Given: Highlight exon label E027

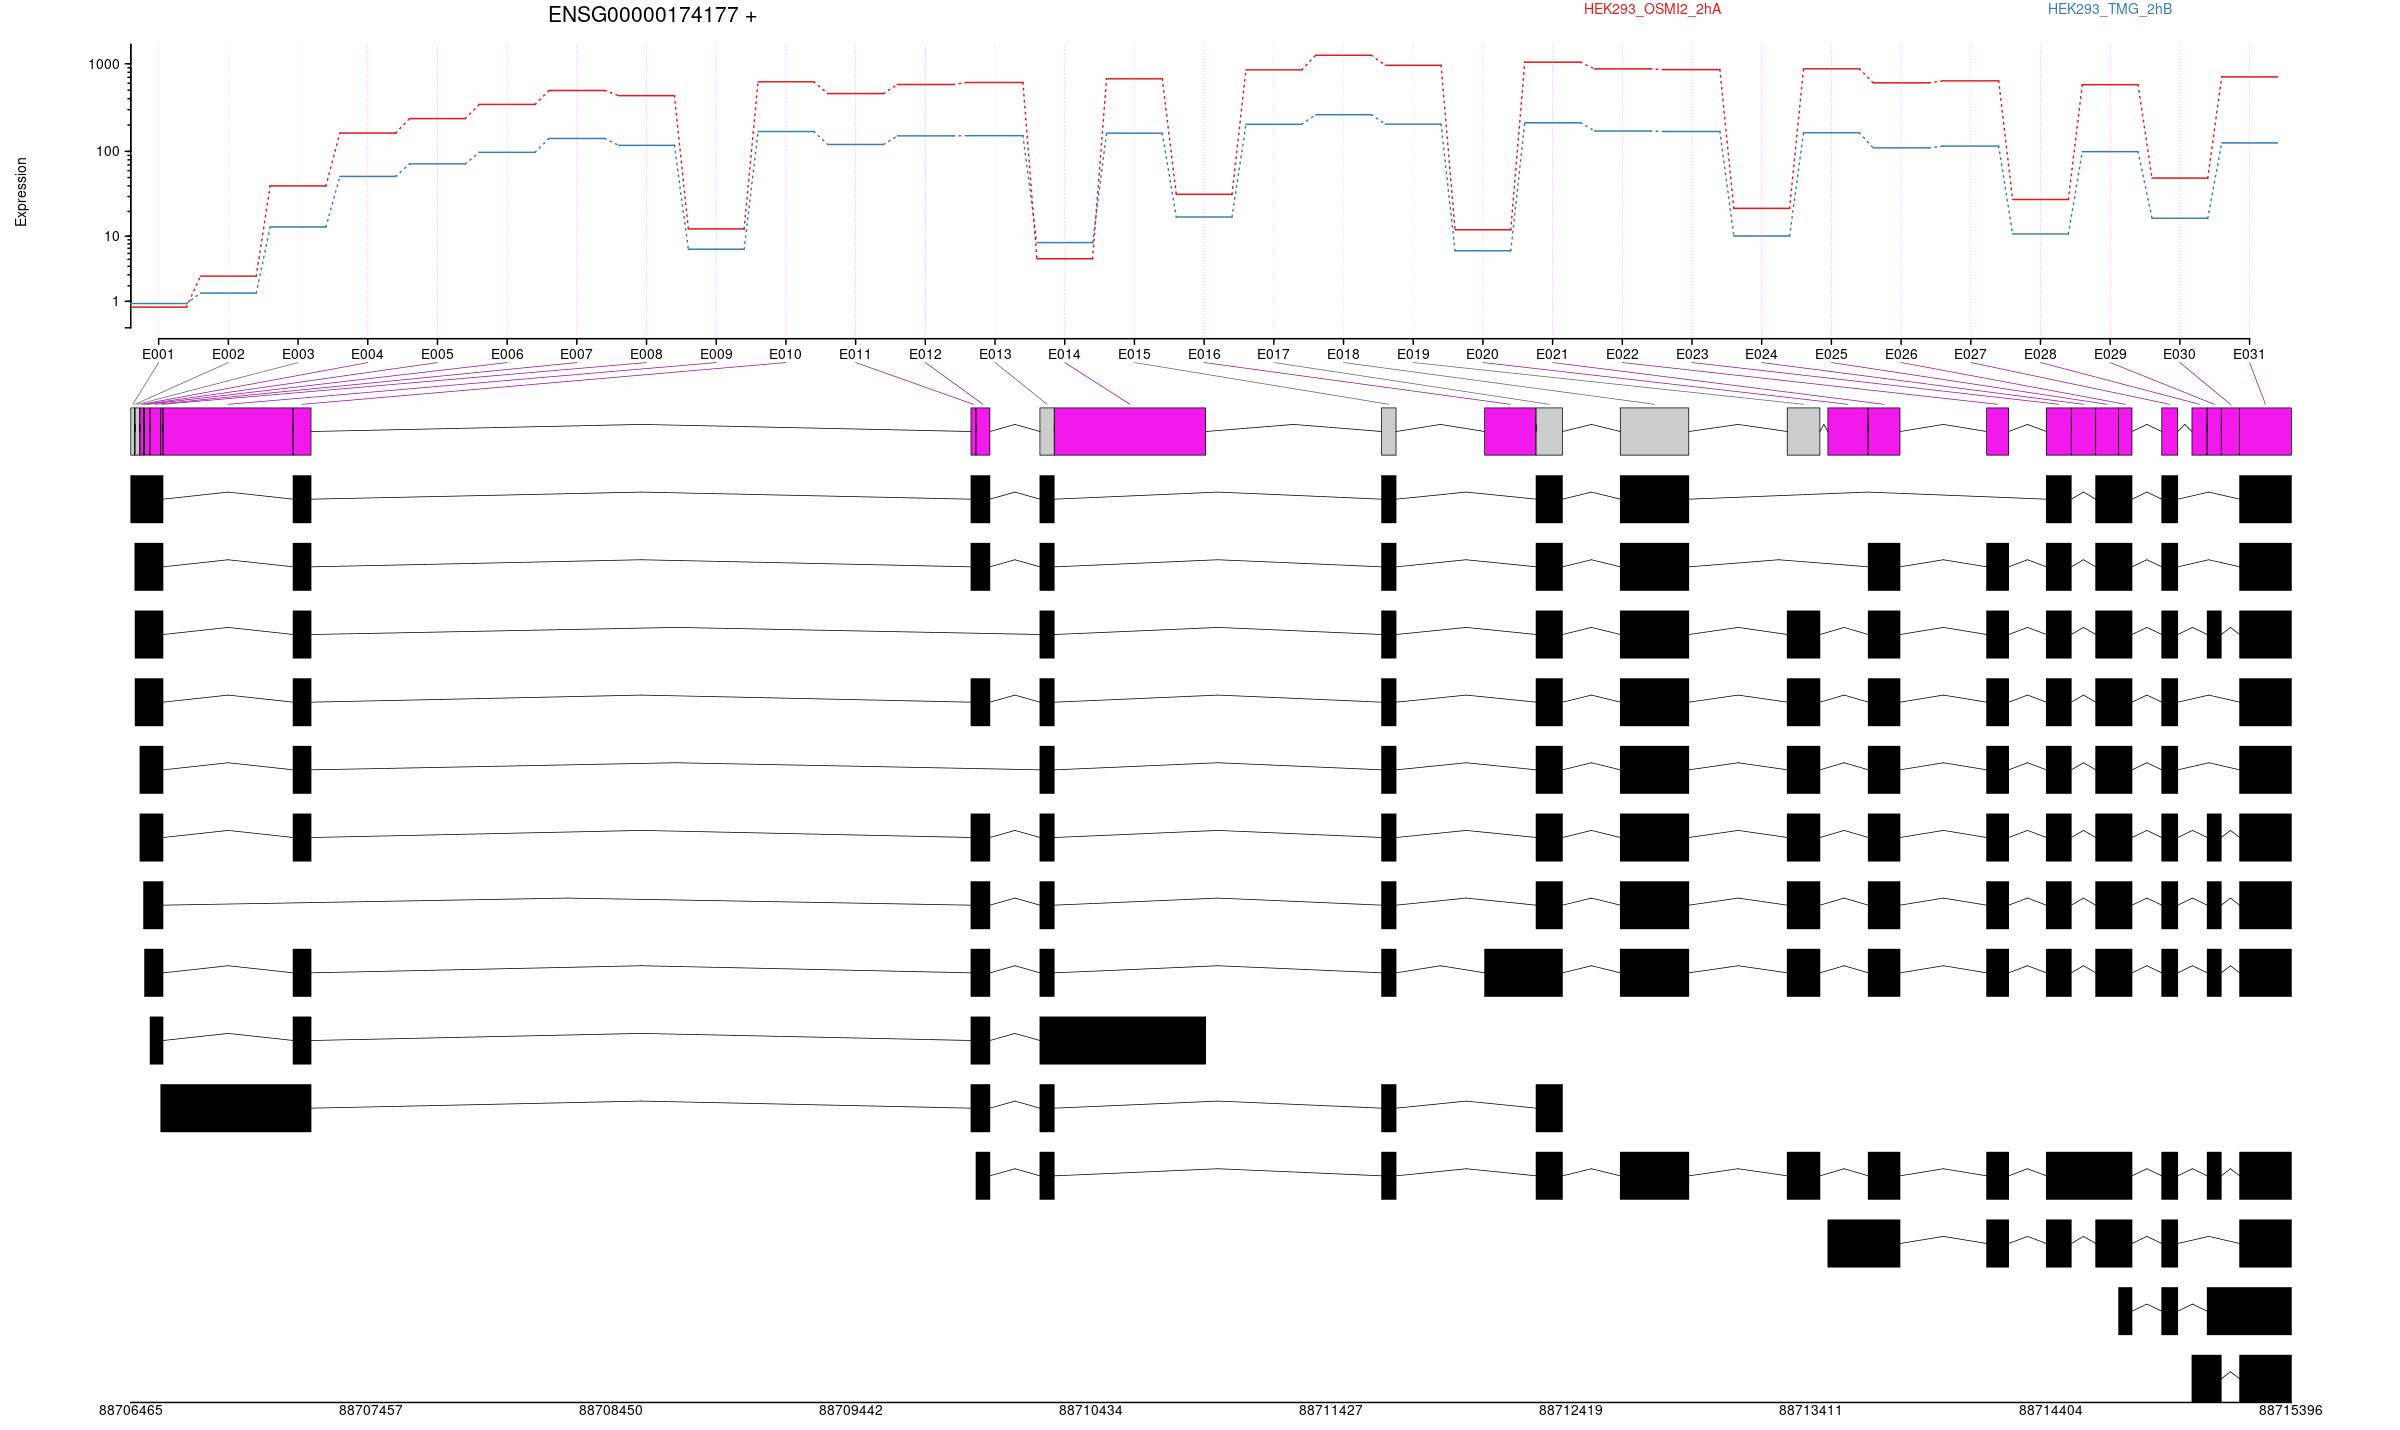Looking at the screenshot, I should [1970, 354].
